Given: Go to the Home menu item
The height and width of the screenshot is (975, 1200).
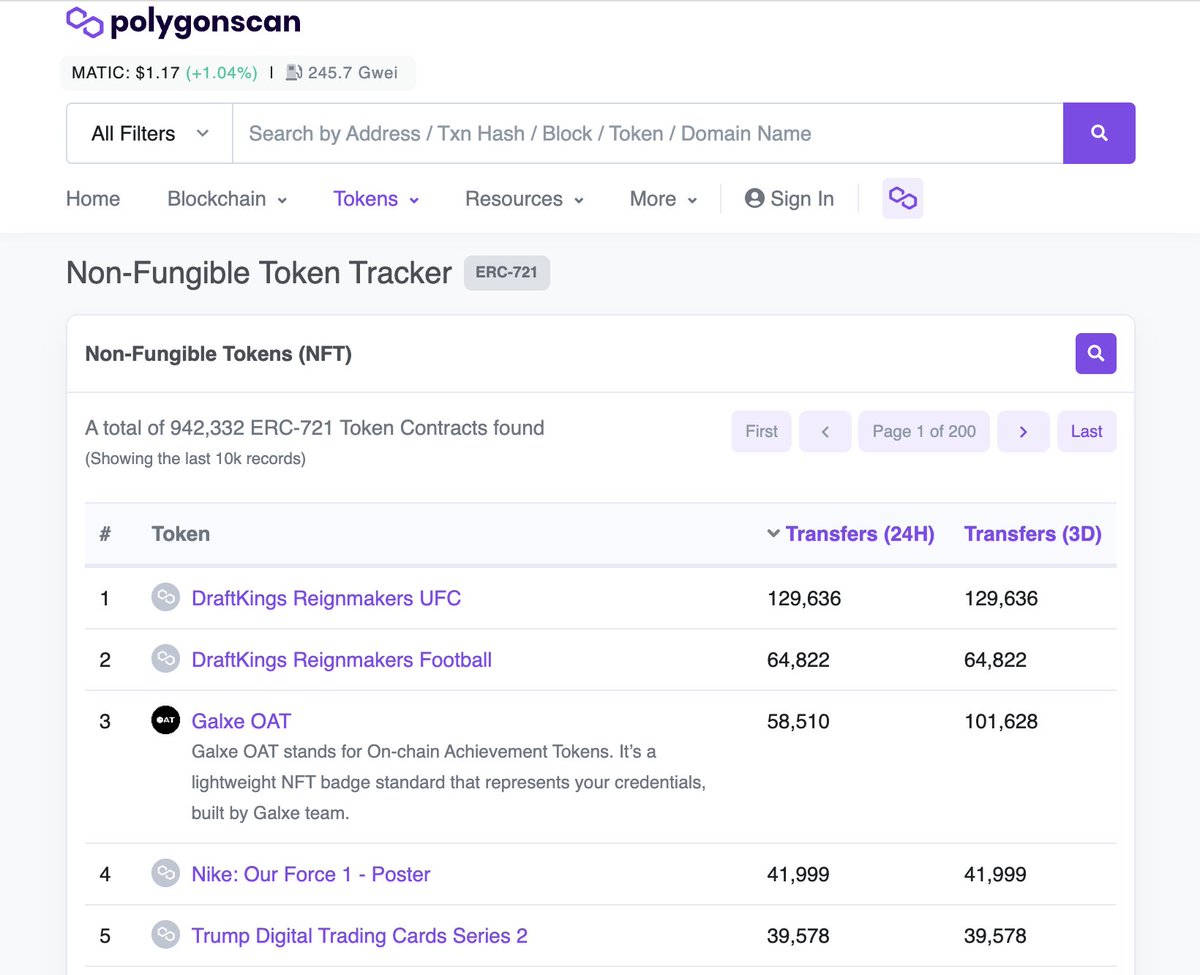Looking at the screenshot, I should click(93, 199).
